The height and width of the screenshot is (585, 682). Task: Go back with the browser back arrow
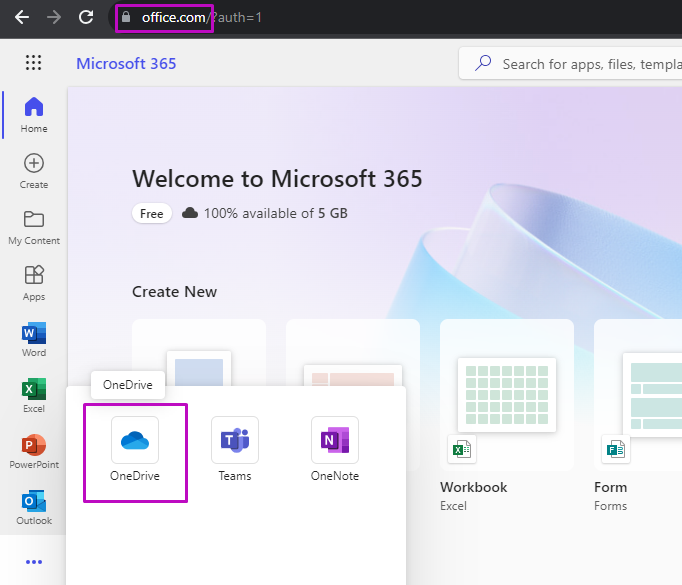tap(22, 17)
